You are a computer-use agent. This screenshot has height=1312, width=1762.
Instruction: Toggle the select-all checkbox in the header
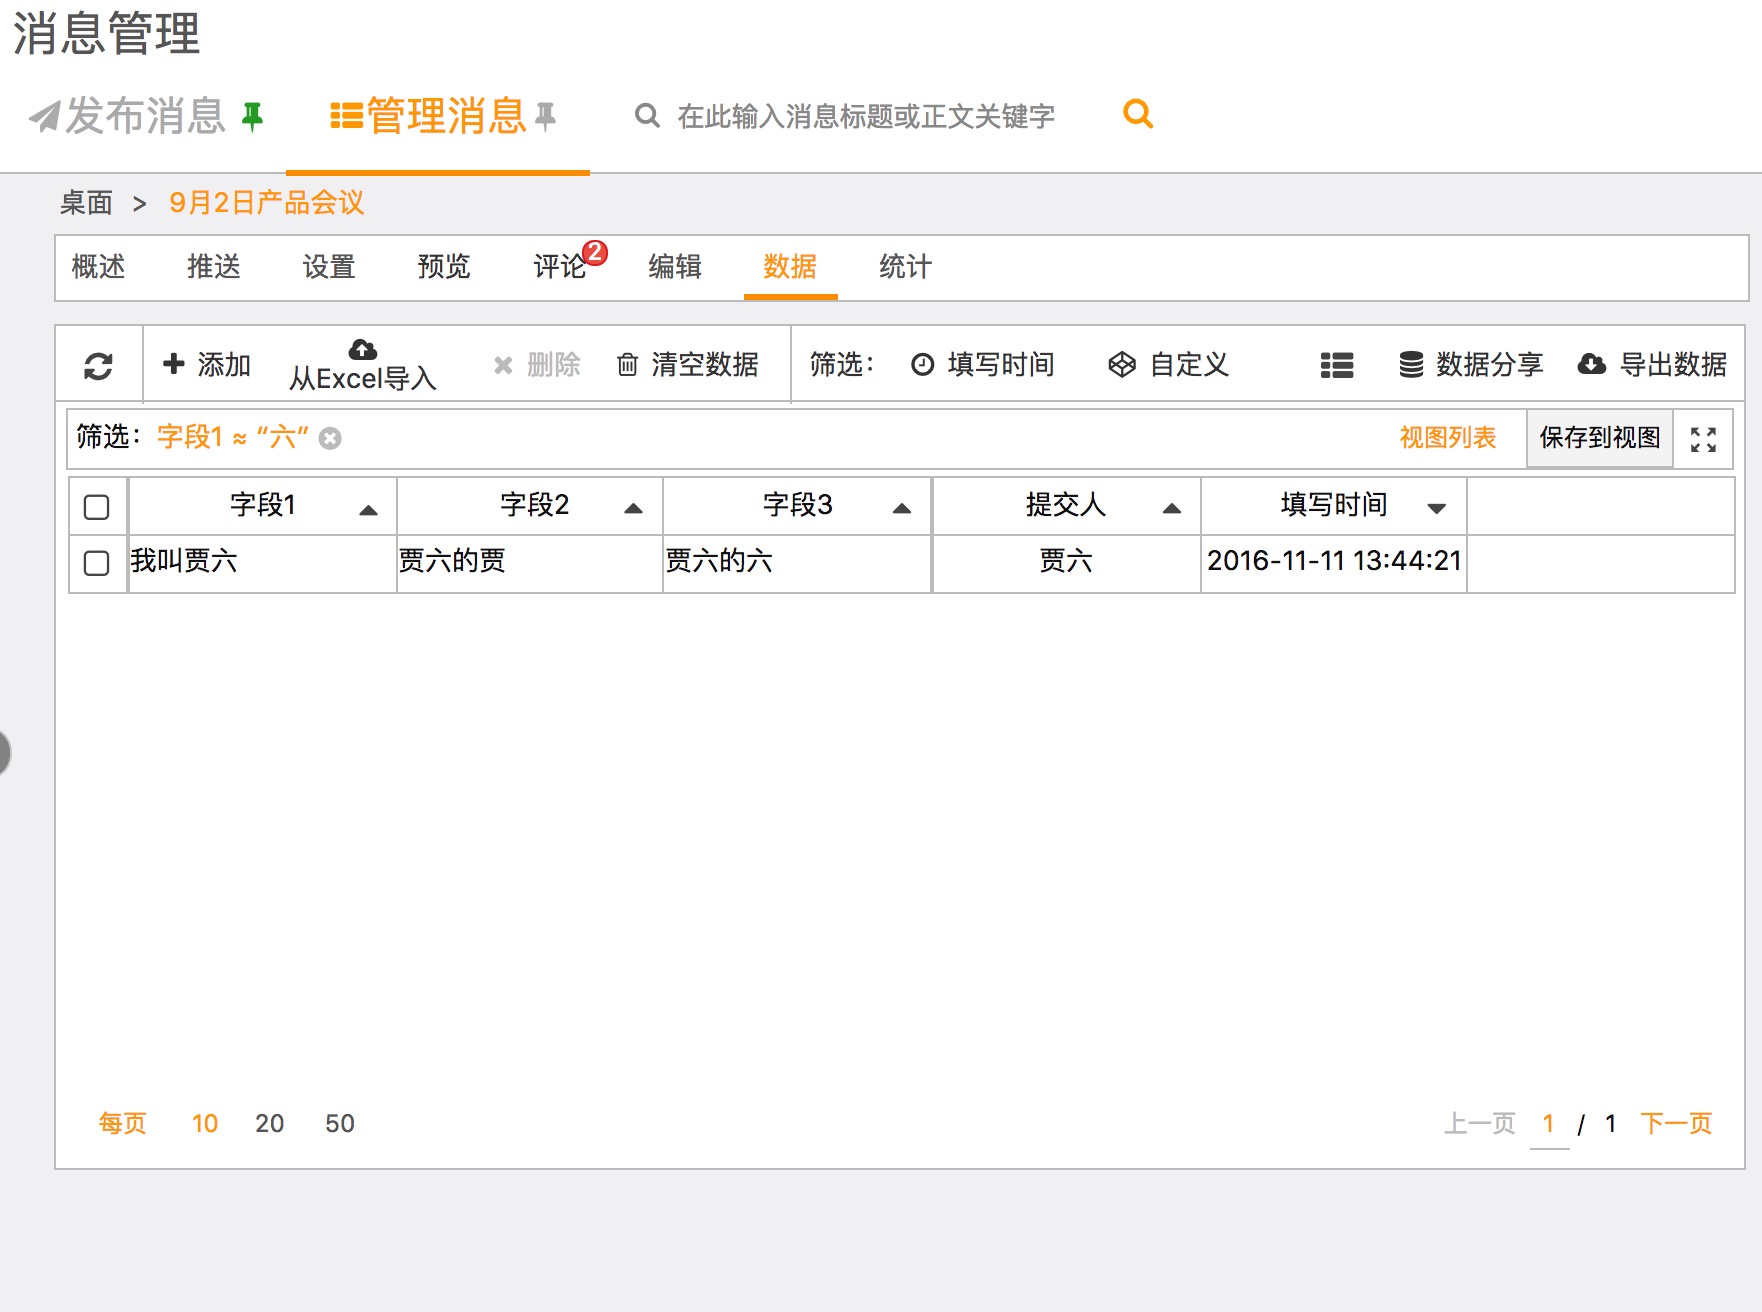(97, 507)
